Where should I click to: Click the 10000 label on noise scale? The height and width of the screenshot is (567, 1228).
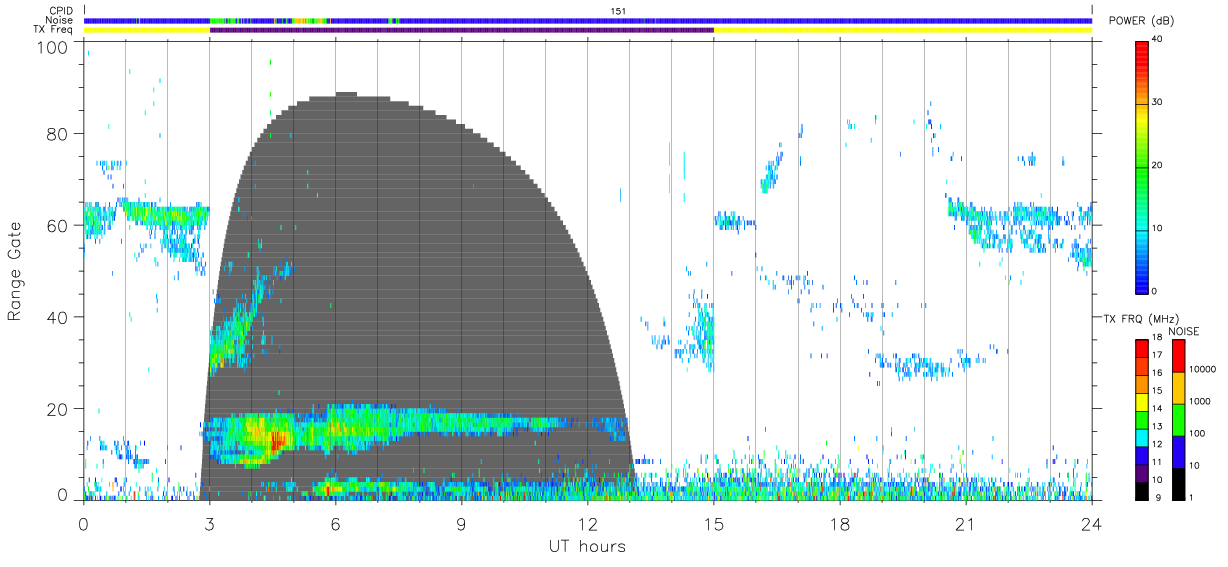click(x=1205, y=369)
